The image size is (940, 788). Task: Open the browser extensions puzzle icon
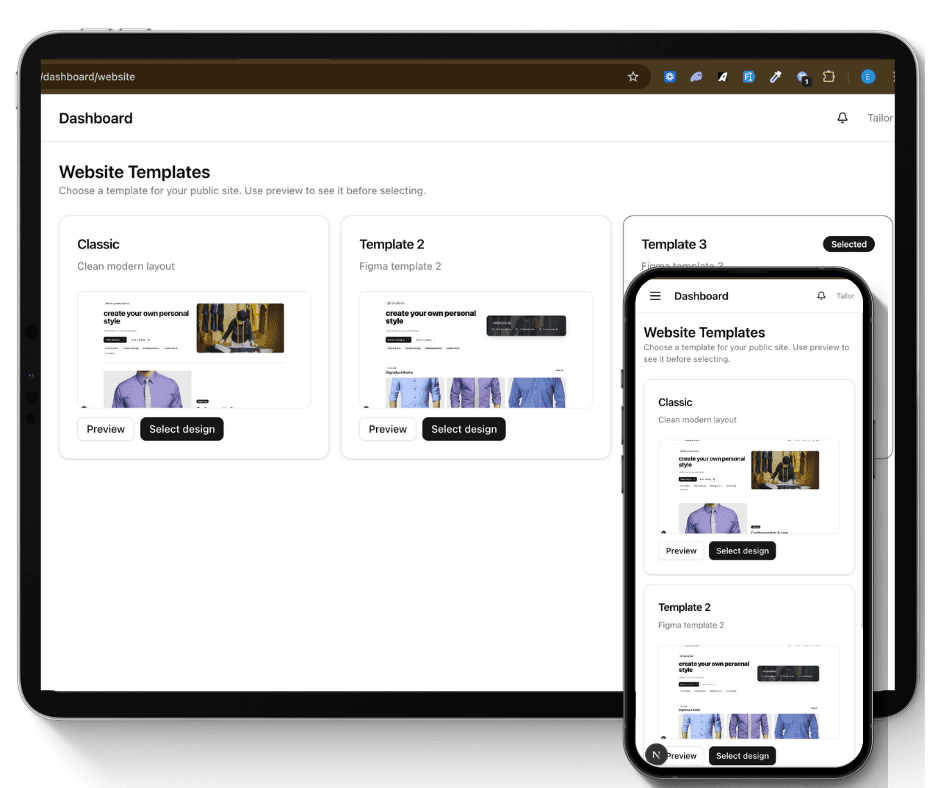[x=828, y=76]
